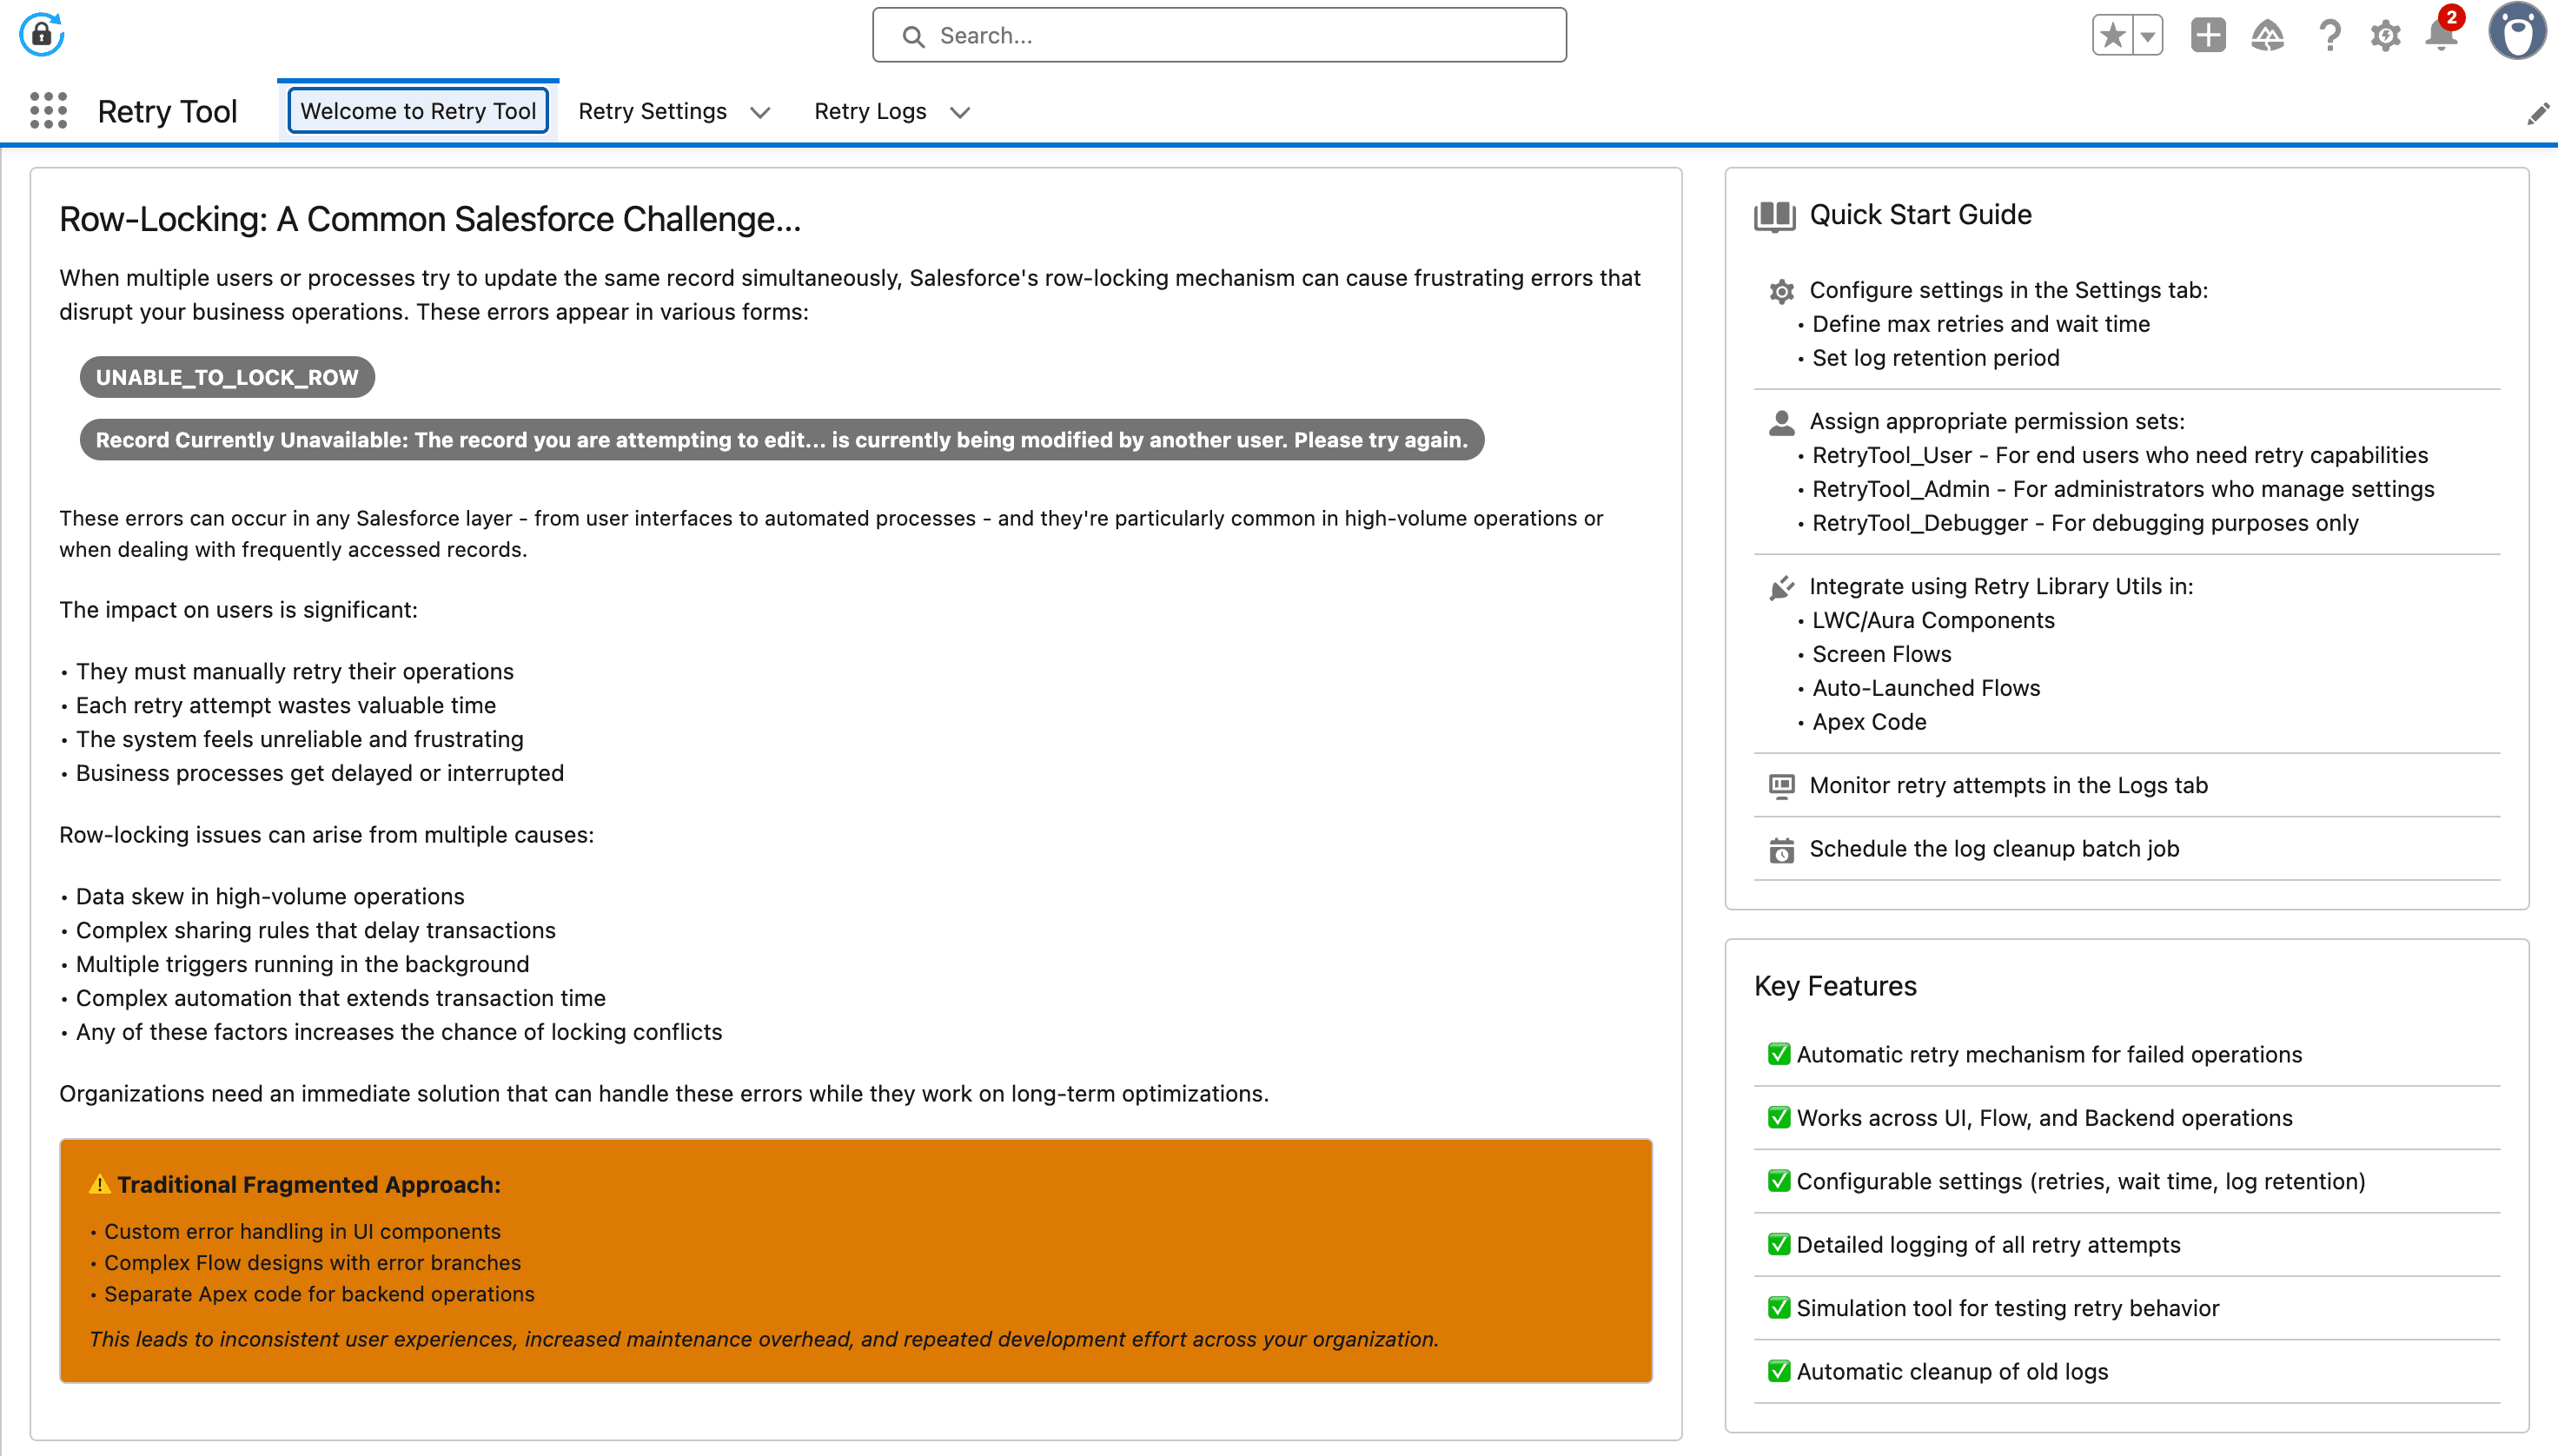Click 'Integrate using Retry Library Utils in:'
The height and width of the screenshot is (1456, 2558).
coord(2001,586)
